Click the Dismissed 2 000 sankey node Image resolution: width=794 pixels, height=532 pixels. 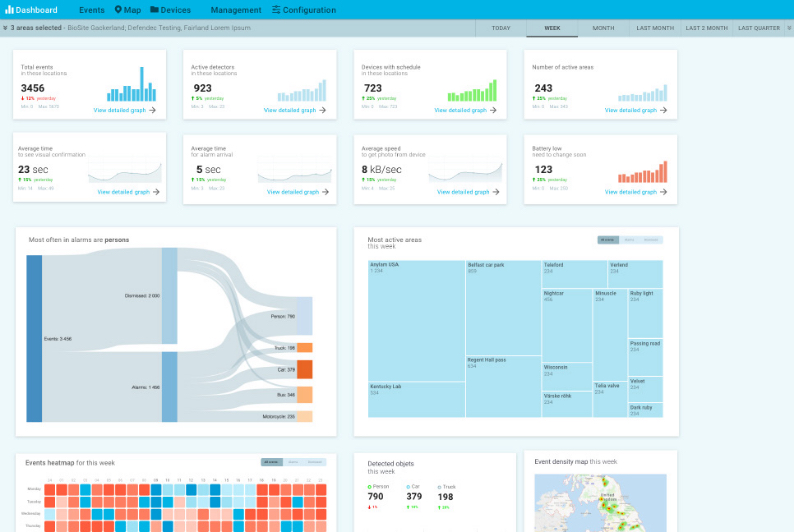[170, 296]
